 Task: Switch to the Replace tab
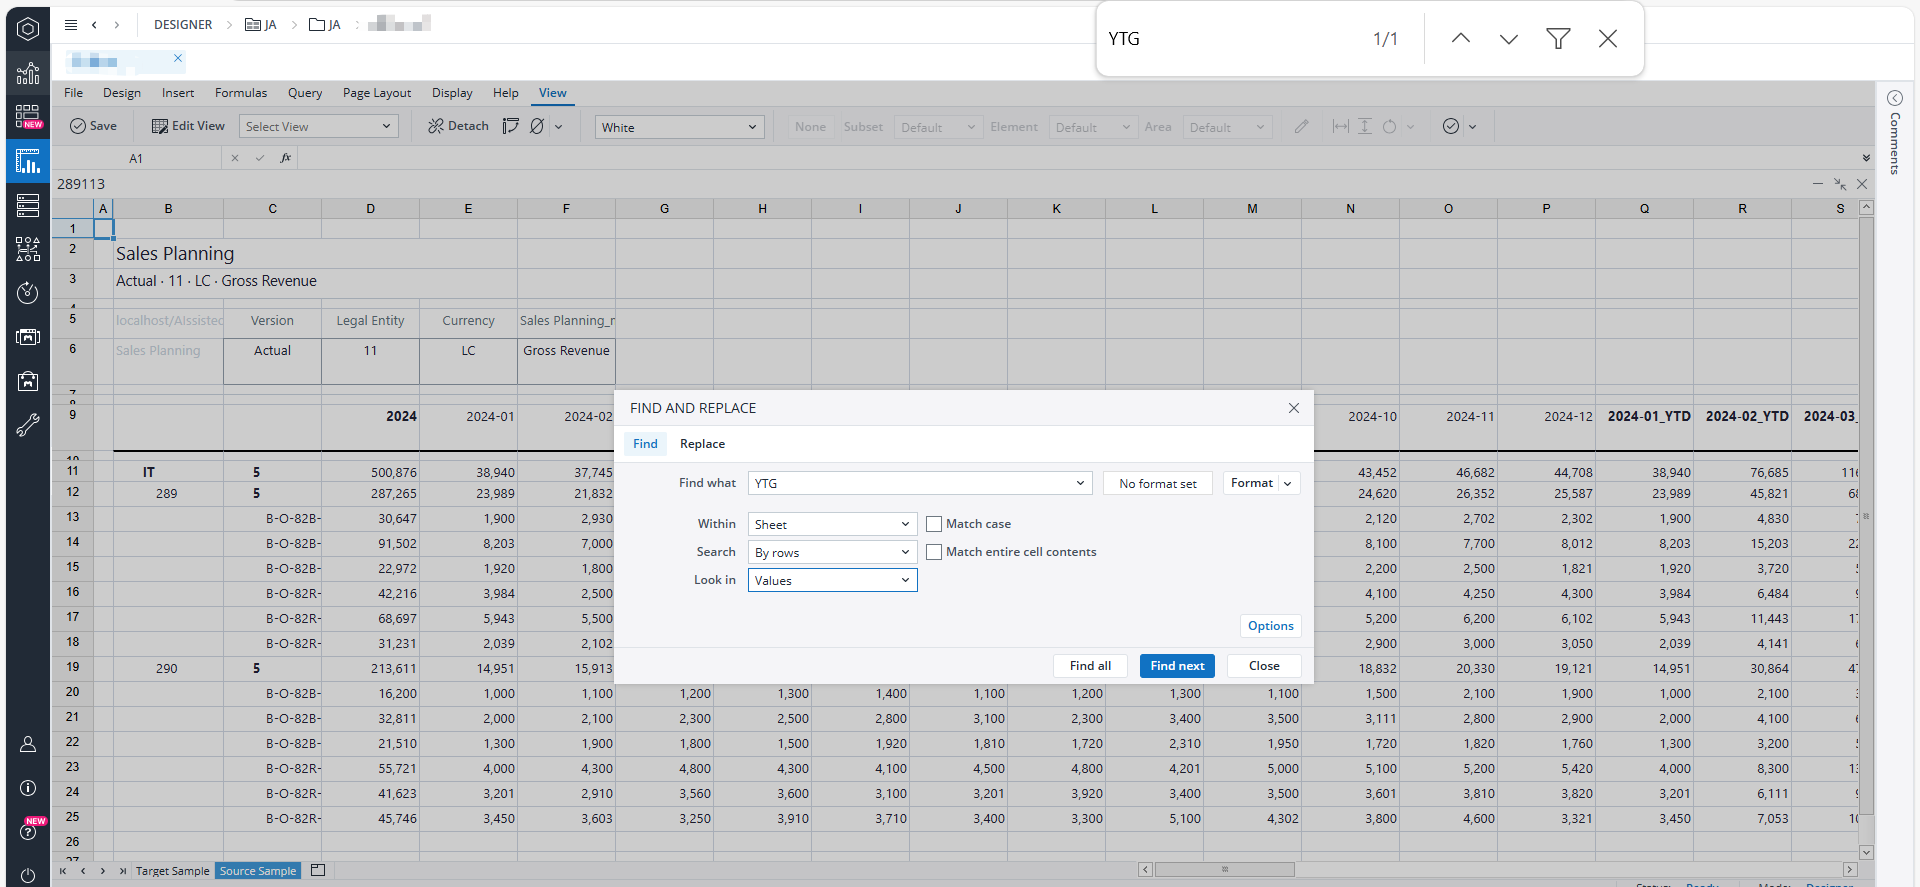[702, 444]
